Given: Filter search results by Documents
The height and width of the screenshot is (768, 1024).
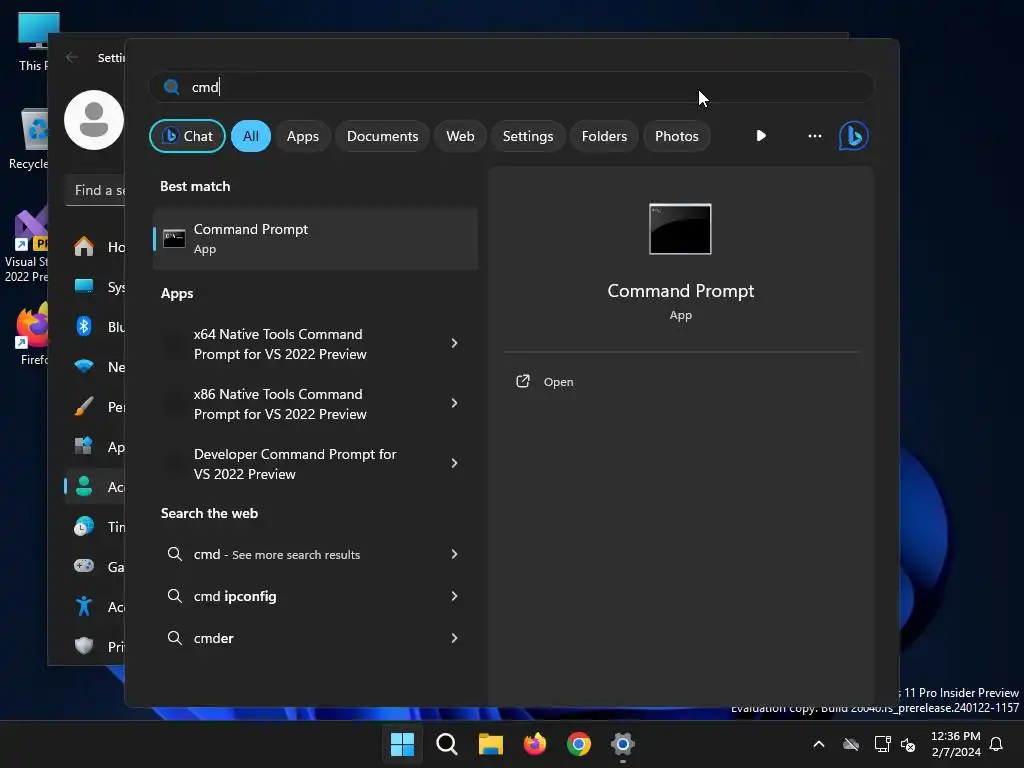Looking at the screenshot, I should [x=382, y=136].
